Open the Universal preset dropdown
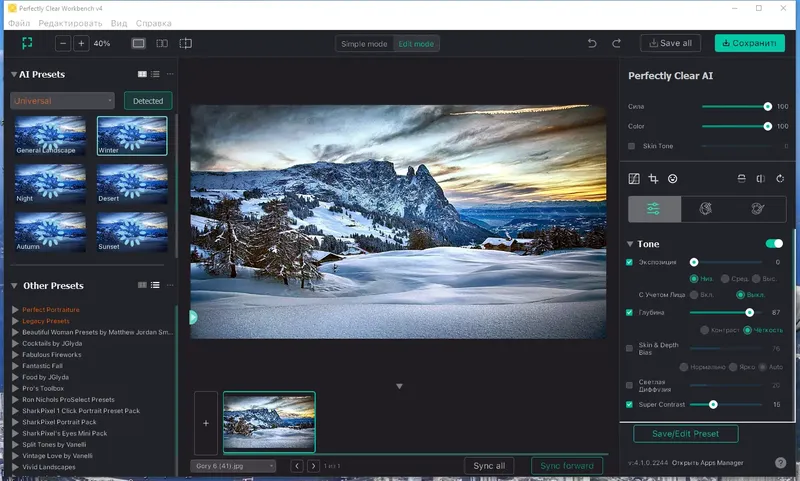This screenshot has height=481, width=800. [62, 101]
